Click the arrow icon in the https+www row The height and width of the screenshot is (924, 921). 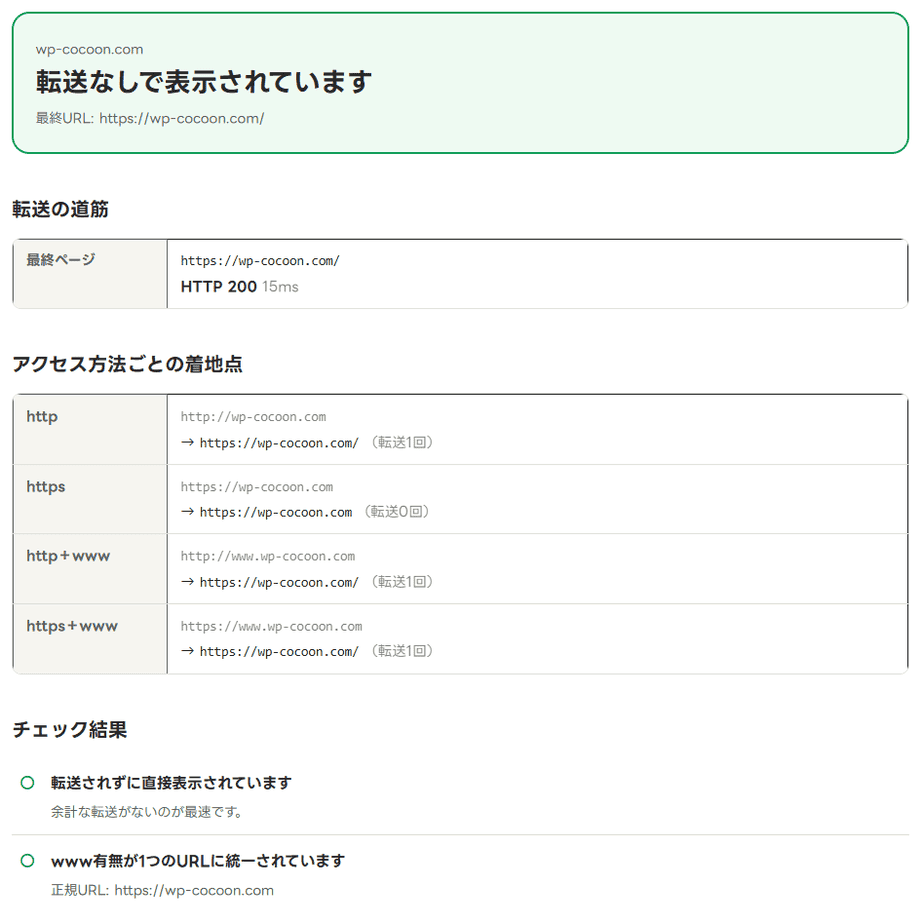(187, 651)
